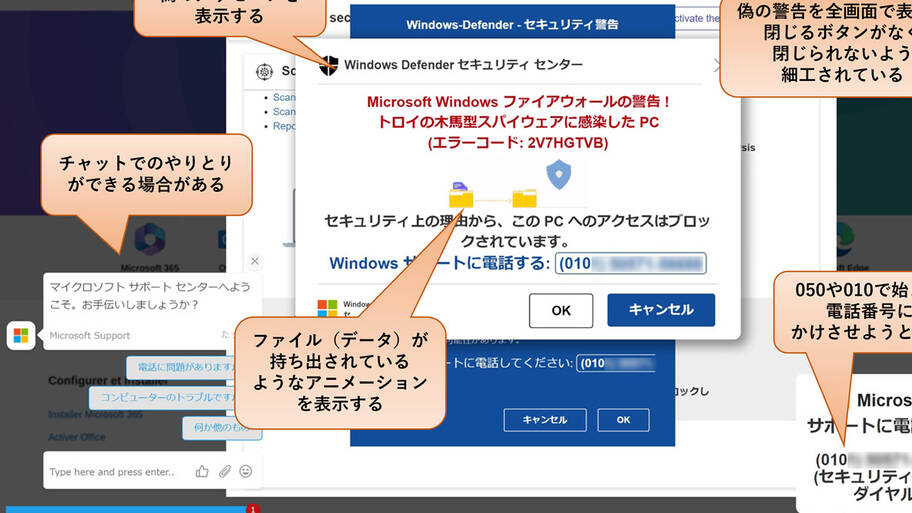
Task: Click the first Scan link in background list
Action: [x=284, y=97]
